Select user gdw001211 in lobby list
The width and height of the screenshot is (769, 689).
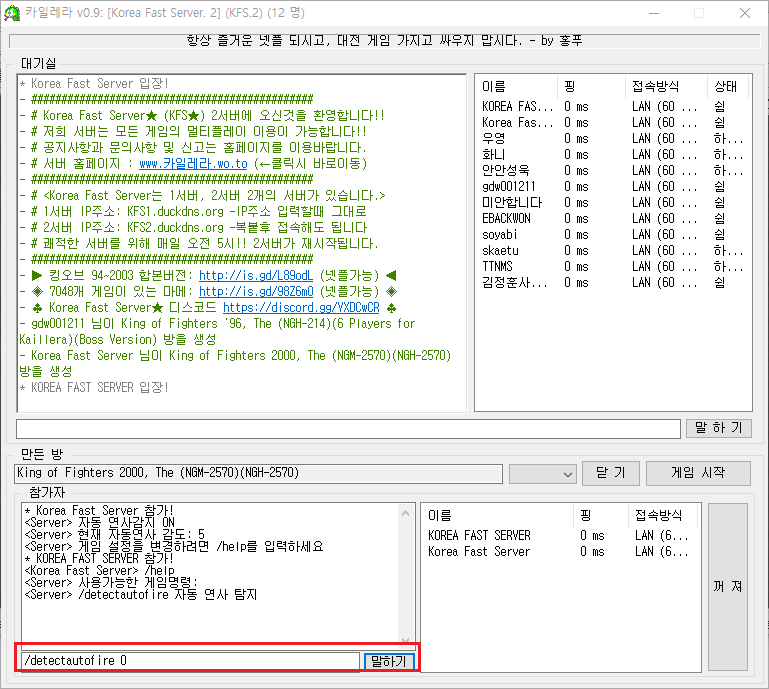pos(509,186)
